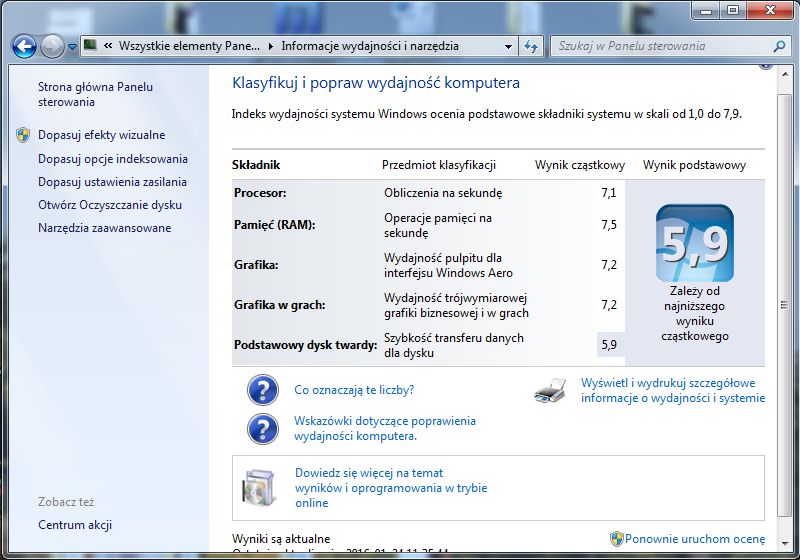Click 'Pamięć (RAM):' row label
Screen dimensions: 800x560
pyautogui.click(x=274, y=225)
